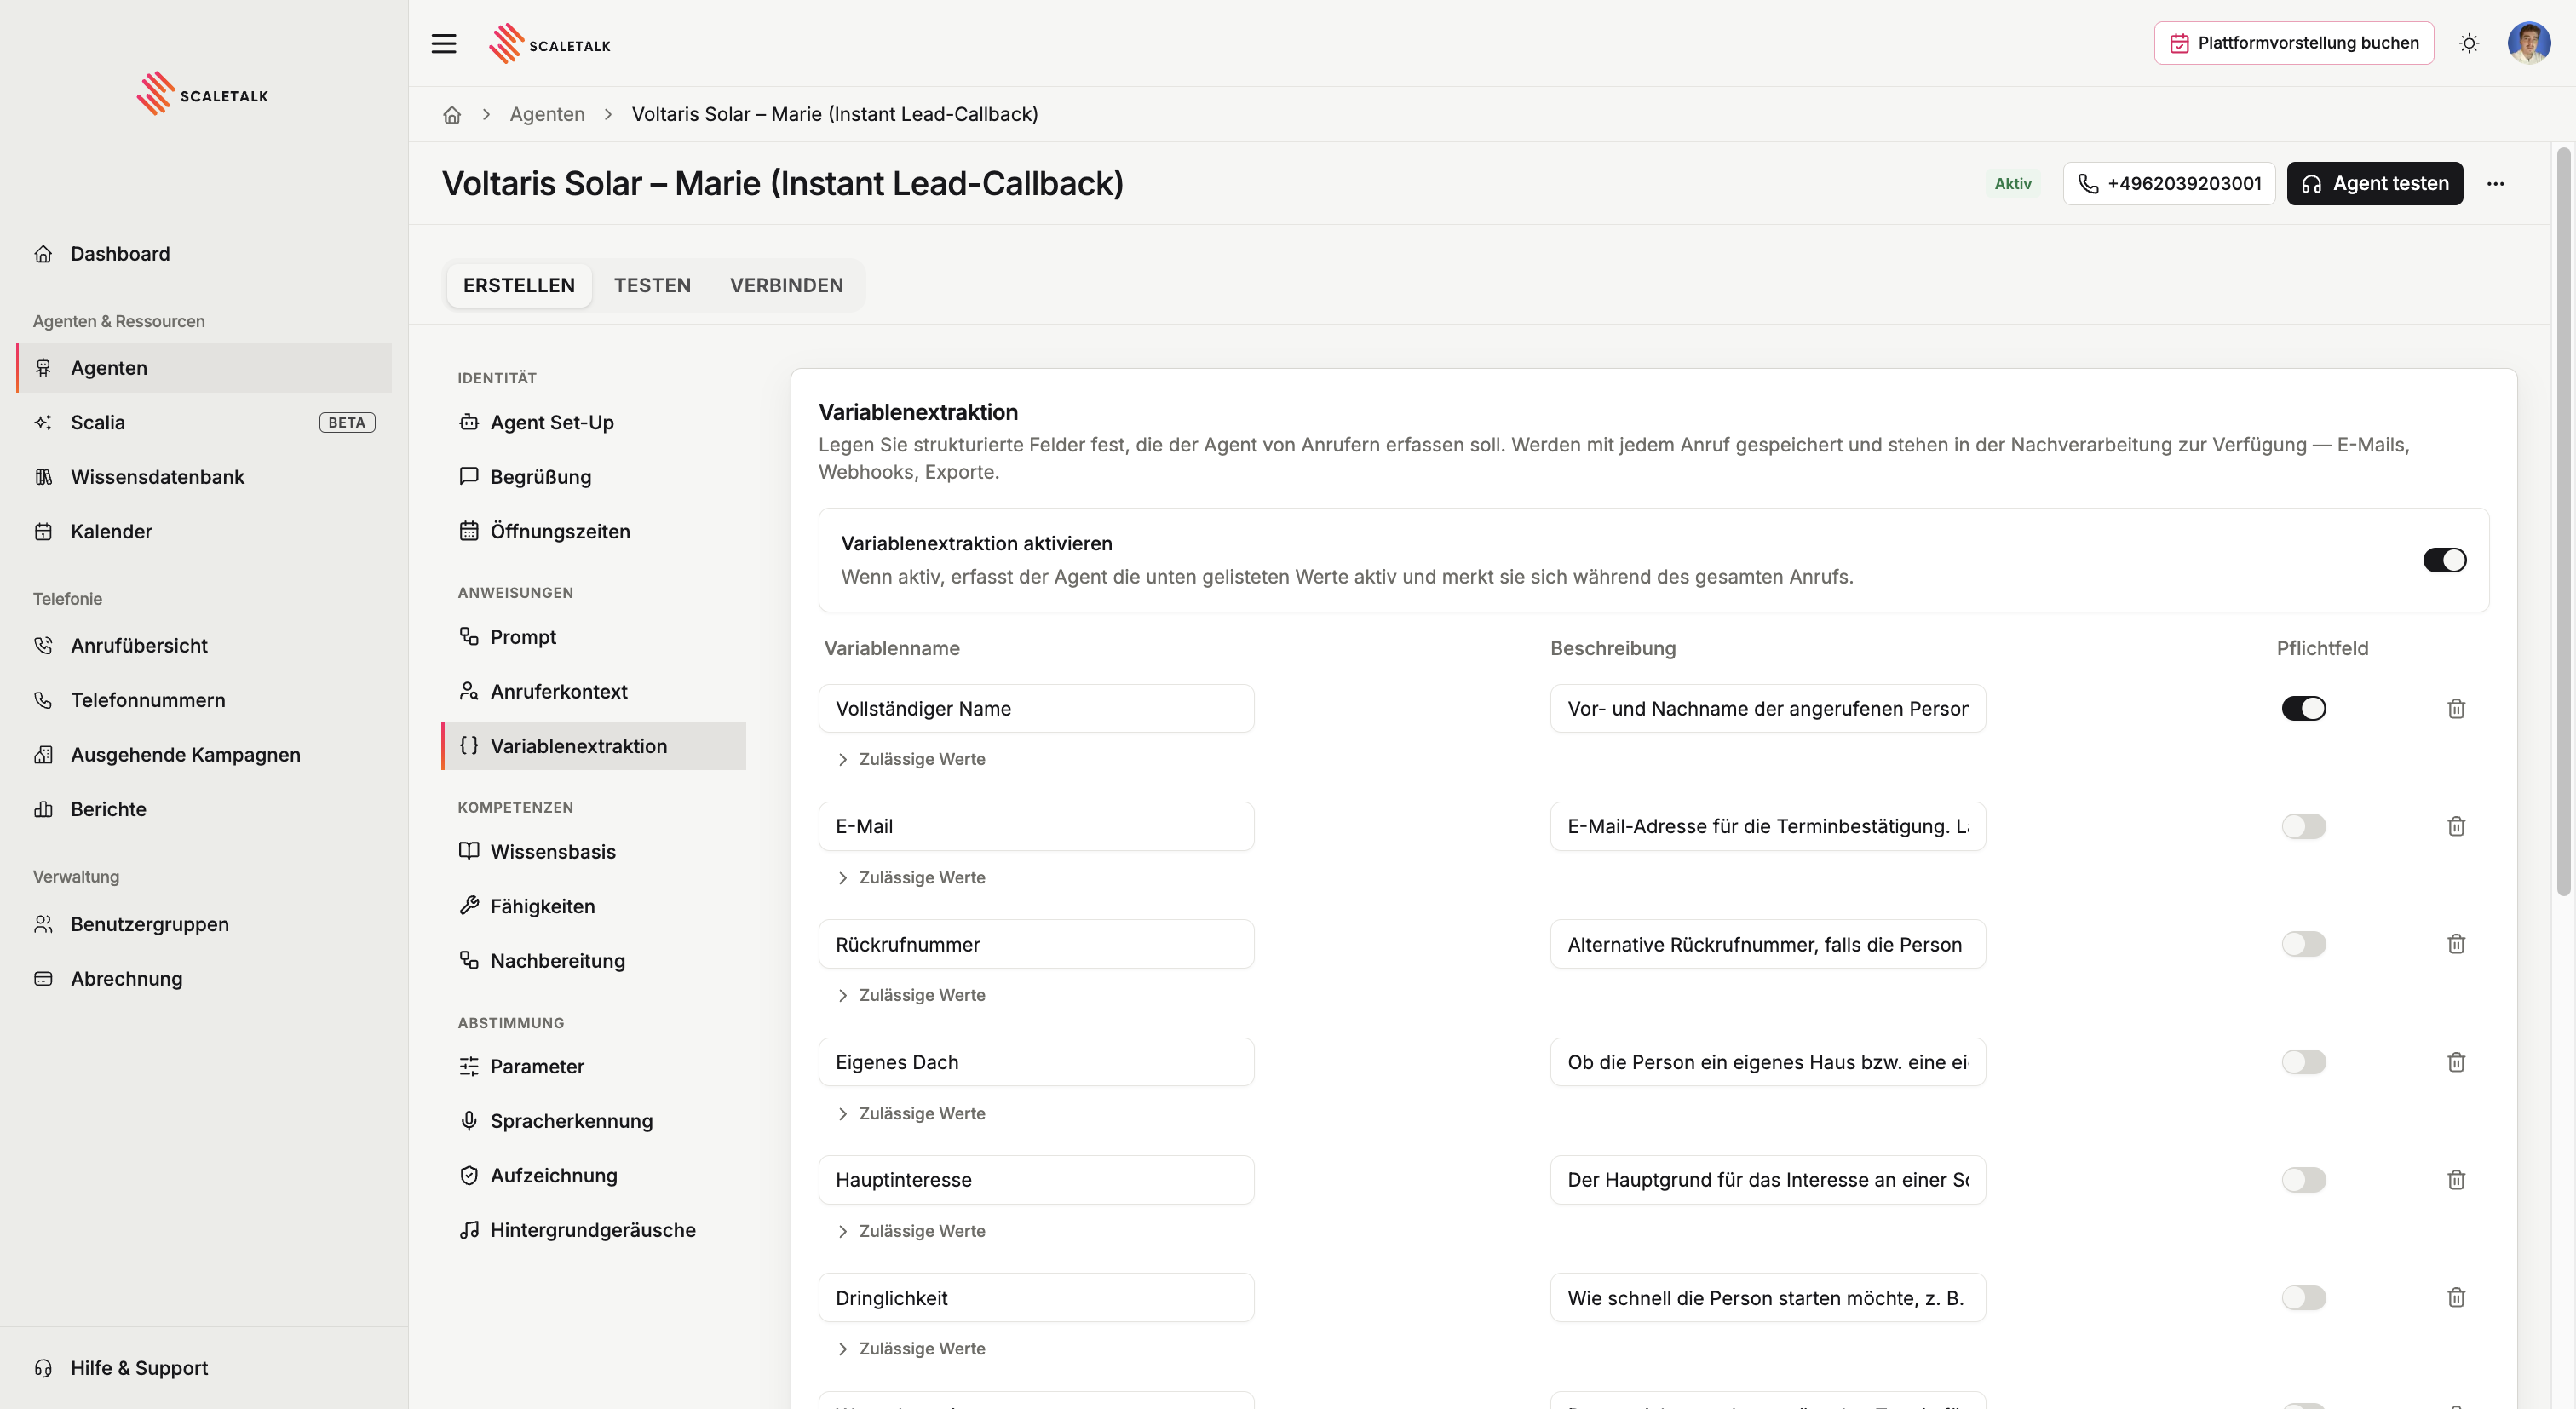Select Begrüßung in the settings menu

tap(594, 477)
